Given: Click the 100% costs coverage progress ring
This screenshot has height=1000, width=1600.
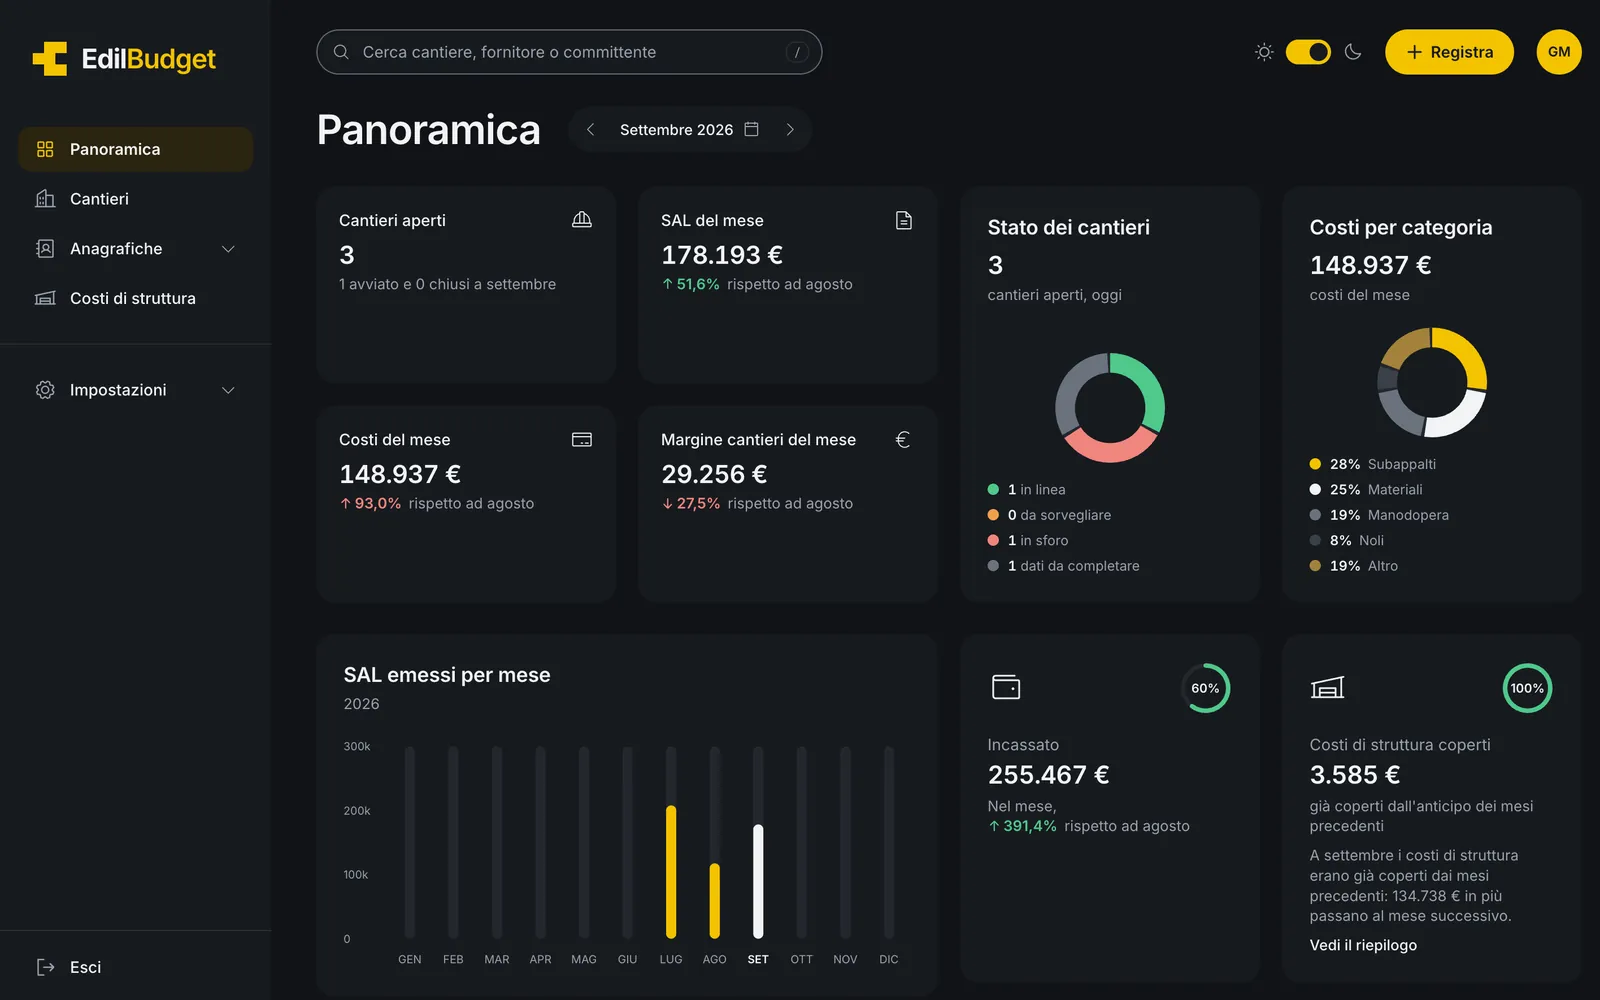Looking at the screenshot, I should [x=1527, y=688].
